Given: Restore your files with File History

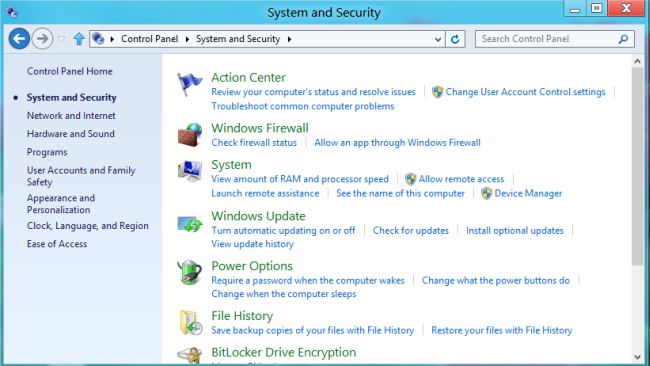Looking at the screenshot, I should [502, 330].
